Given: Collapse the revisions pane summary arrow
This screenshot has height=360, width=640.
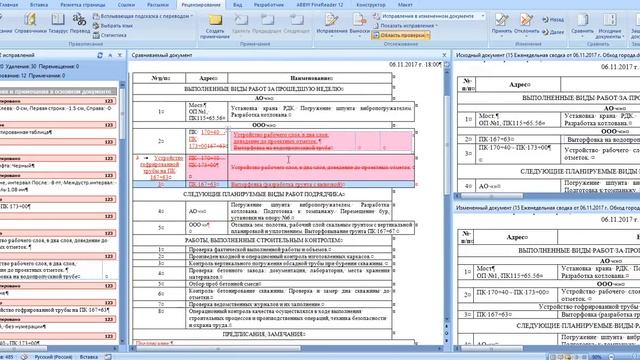Looking at the screenshot, I should coord(110,55).
